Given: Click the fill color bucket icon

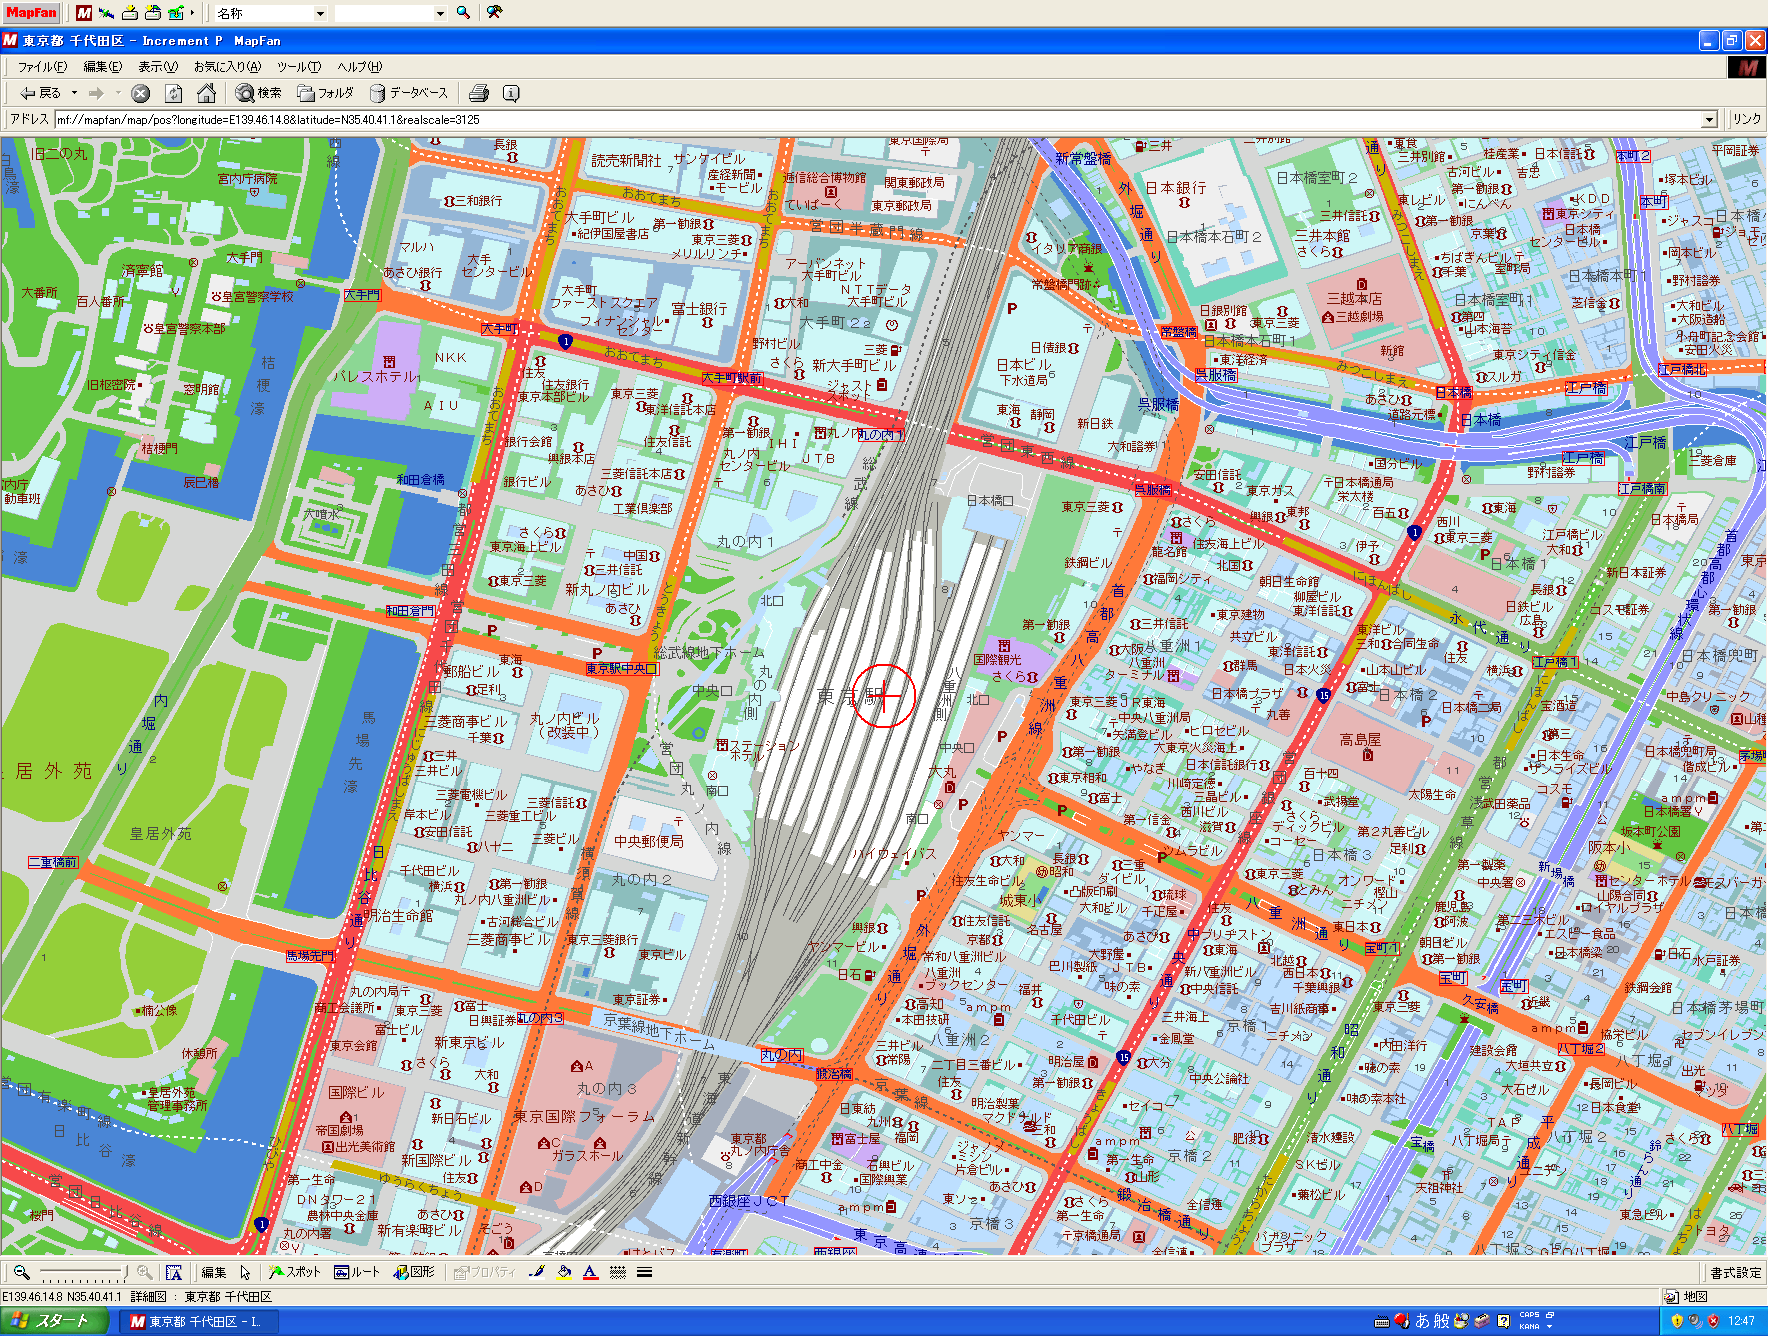Looking at the screenshot, I should (564, 1272).
